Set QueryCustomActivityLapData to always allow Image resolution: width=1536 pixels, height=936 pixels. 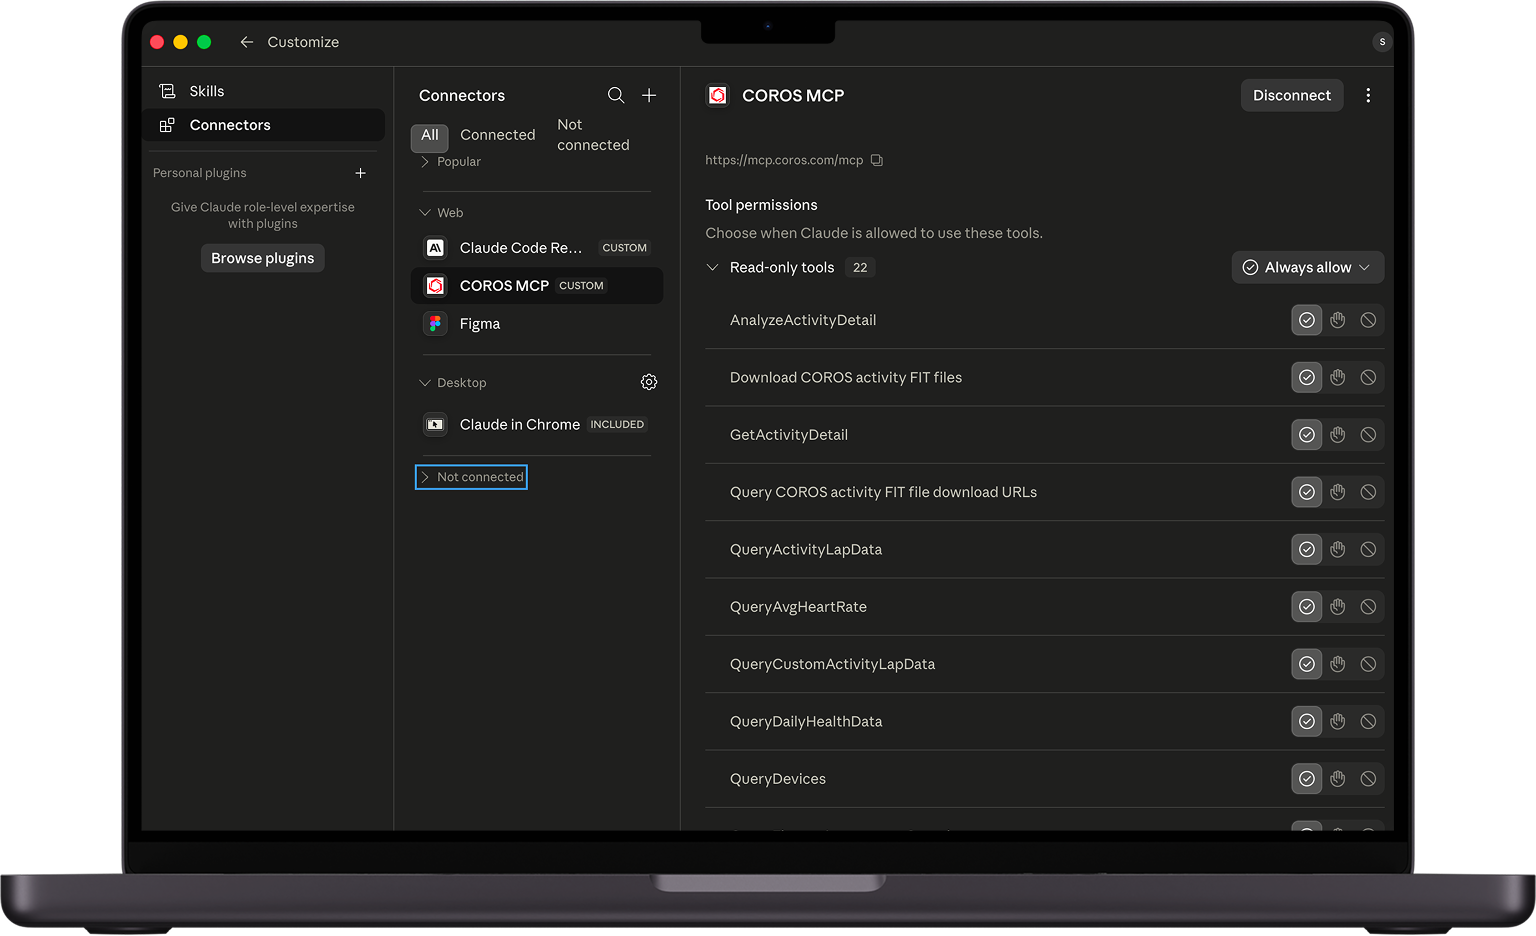[x=1307, y=664]
